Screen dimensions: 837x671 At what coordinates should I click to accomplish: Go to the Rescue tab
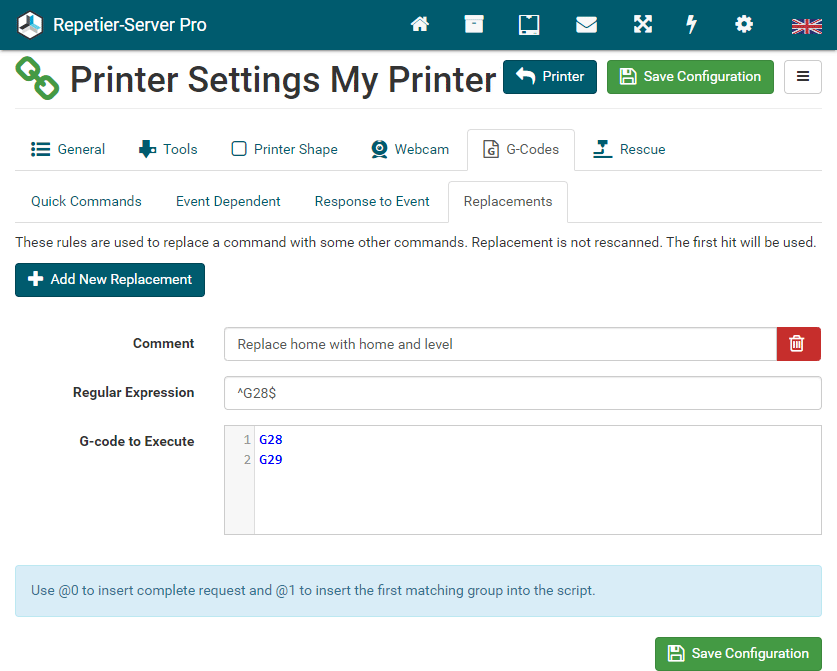tap(629, 149)
